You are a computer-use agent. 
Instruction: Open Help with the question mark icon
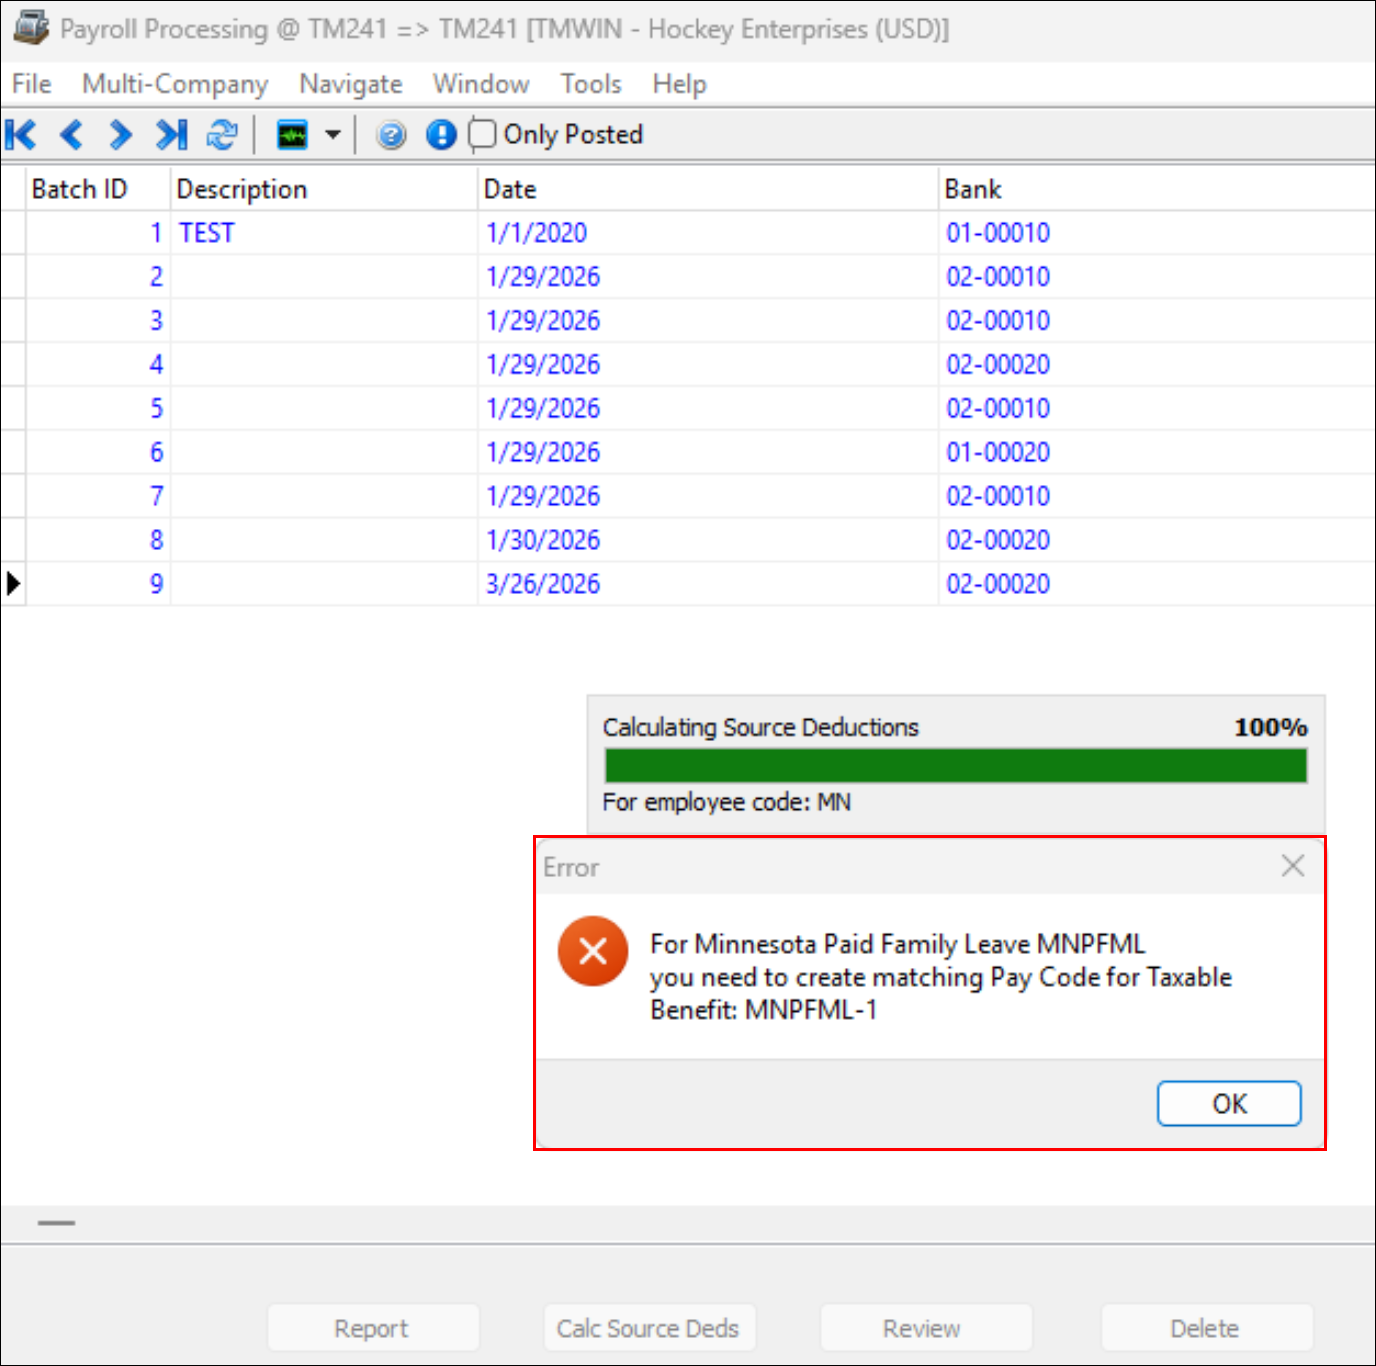click(x=390, y=134)
